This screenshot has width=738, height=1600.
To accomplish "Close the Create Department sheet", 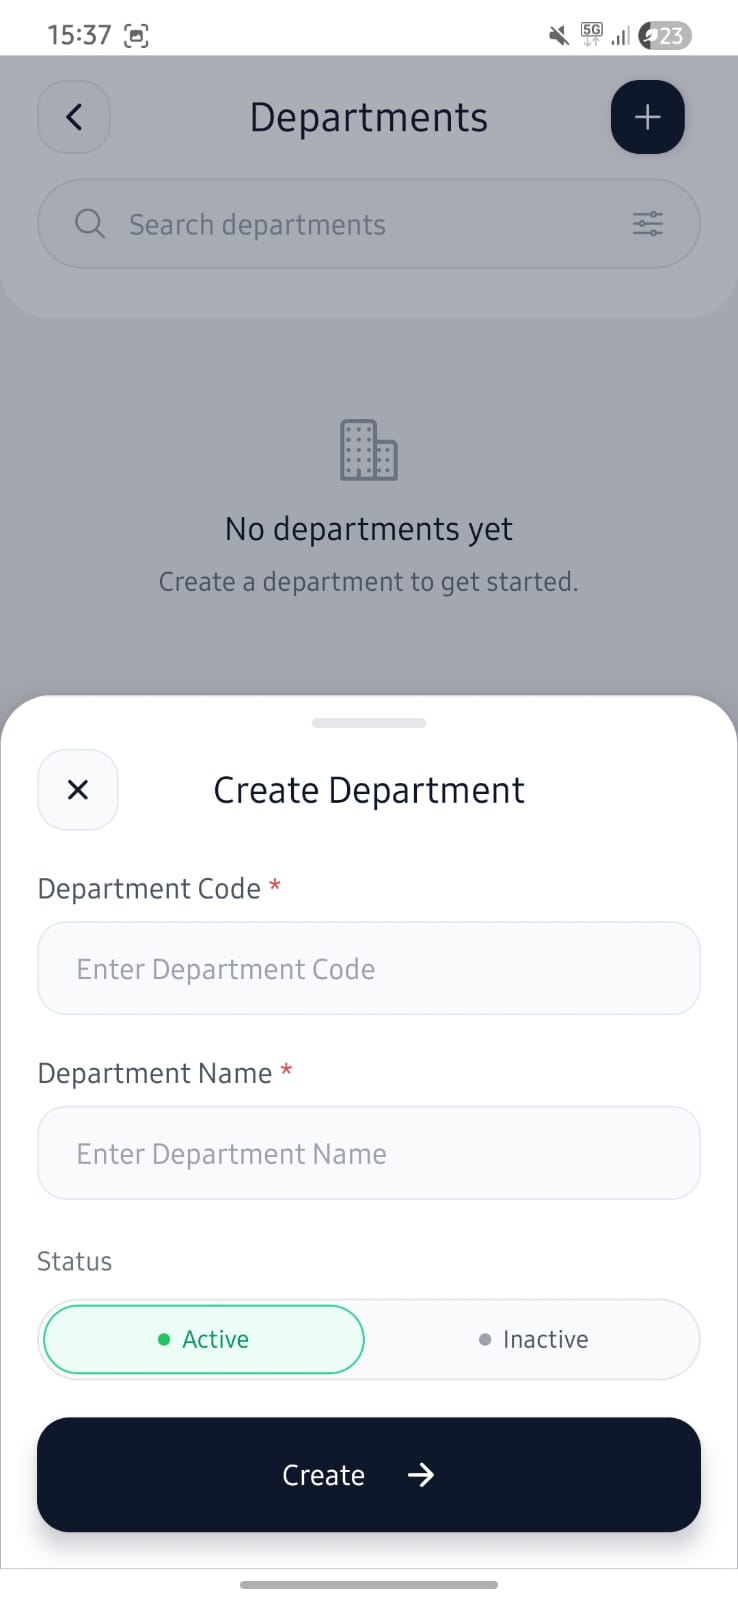I will coord(78,790).
